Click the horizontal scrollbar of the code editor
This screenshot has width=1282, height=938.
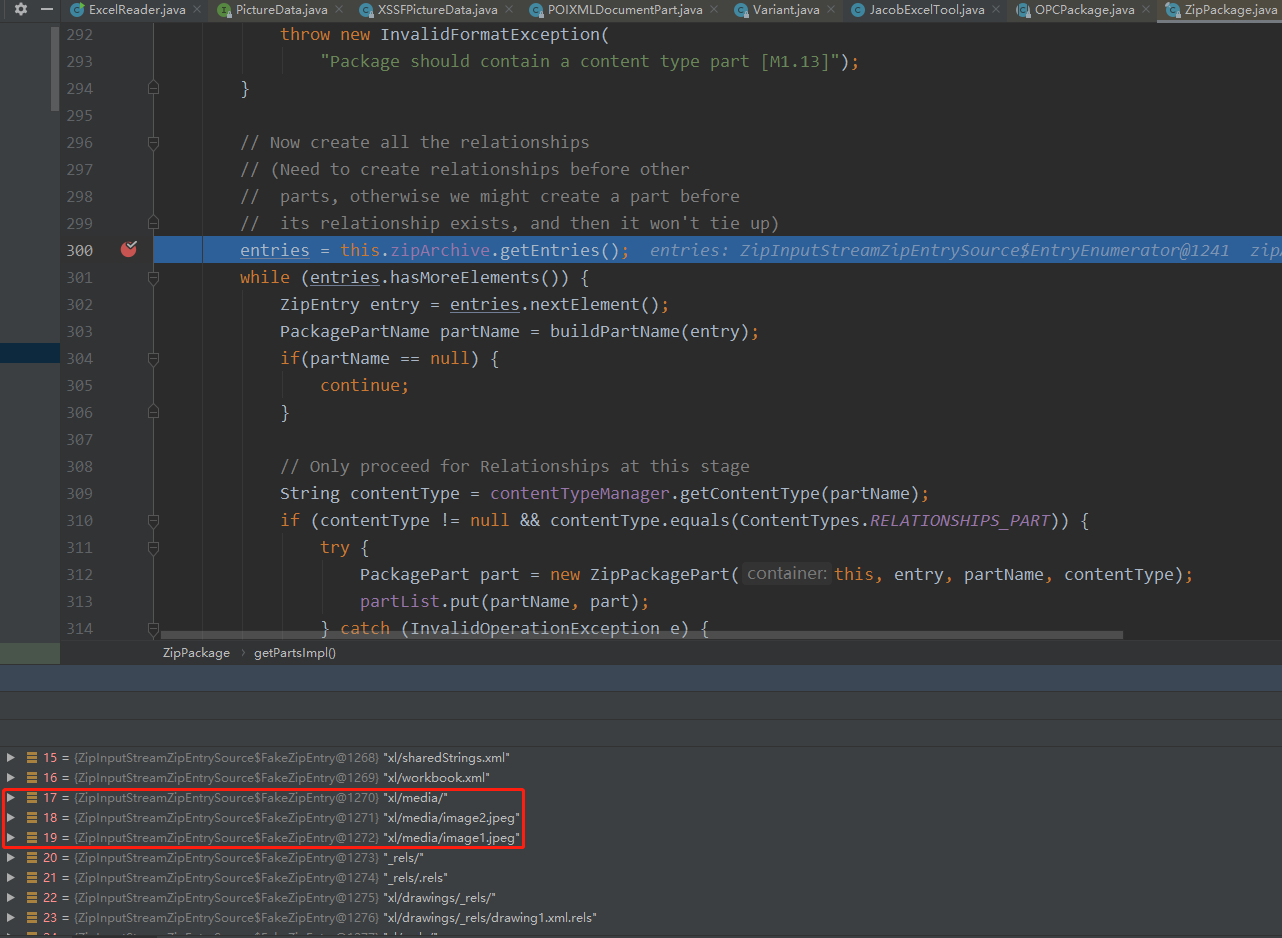[641, 635]
